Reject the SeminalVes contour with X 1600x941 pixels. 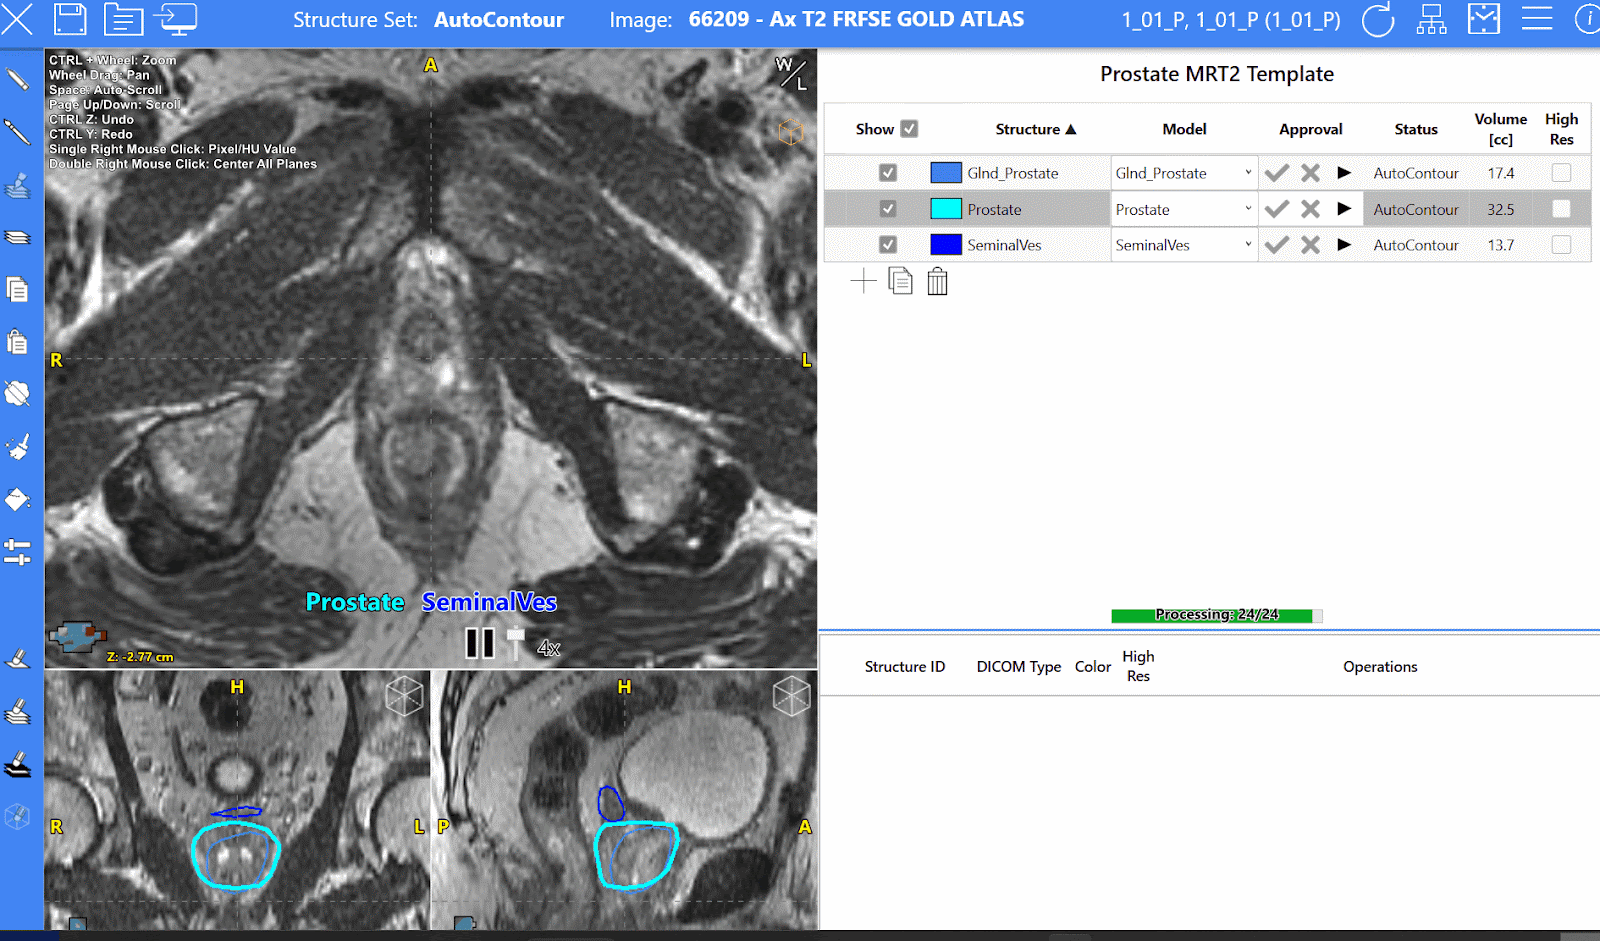pyautogui.click(x=1311, y=245)
